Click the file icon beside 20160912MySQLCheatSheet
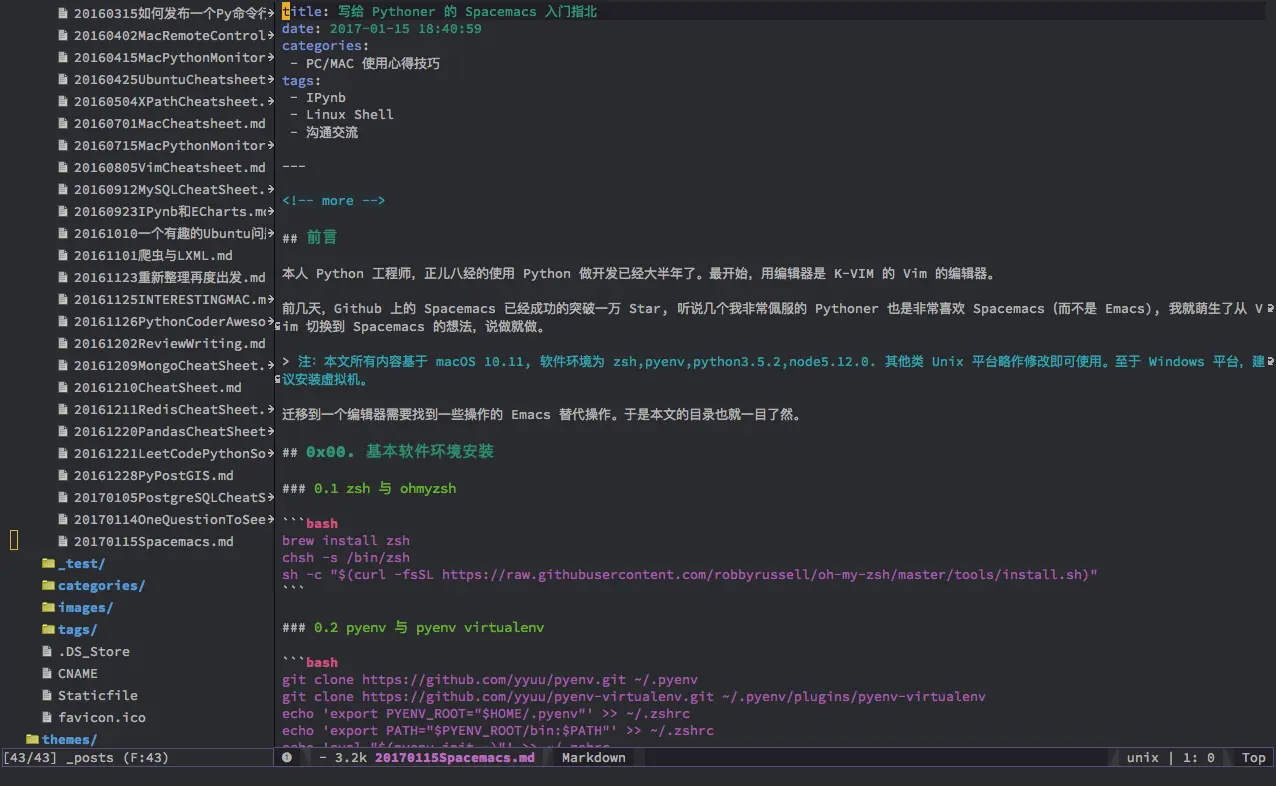The width and height of the screenshot is (1276, 786). pos(64,190)
